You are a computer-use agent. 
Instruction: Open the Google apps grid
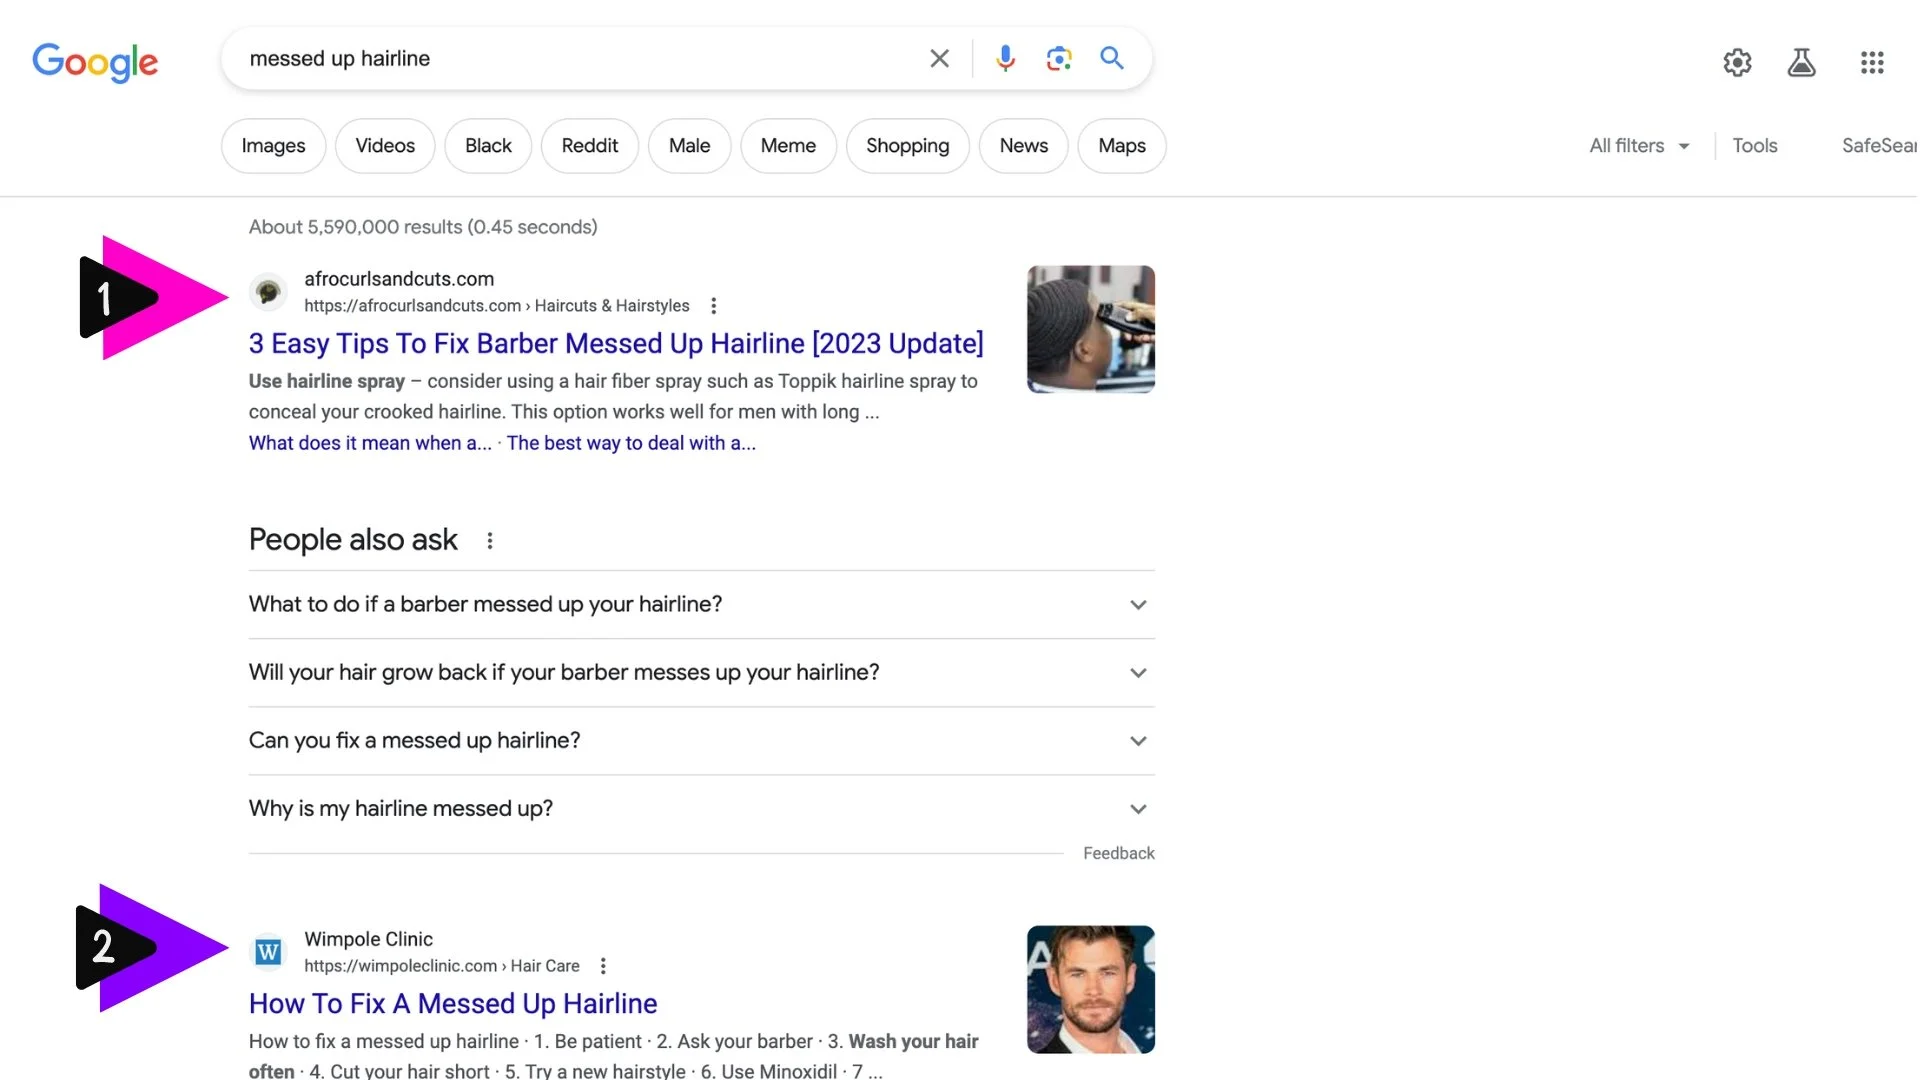point(1872,63)
